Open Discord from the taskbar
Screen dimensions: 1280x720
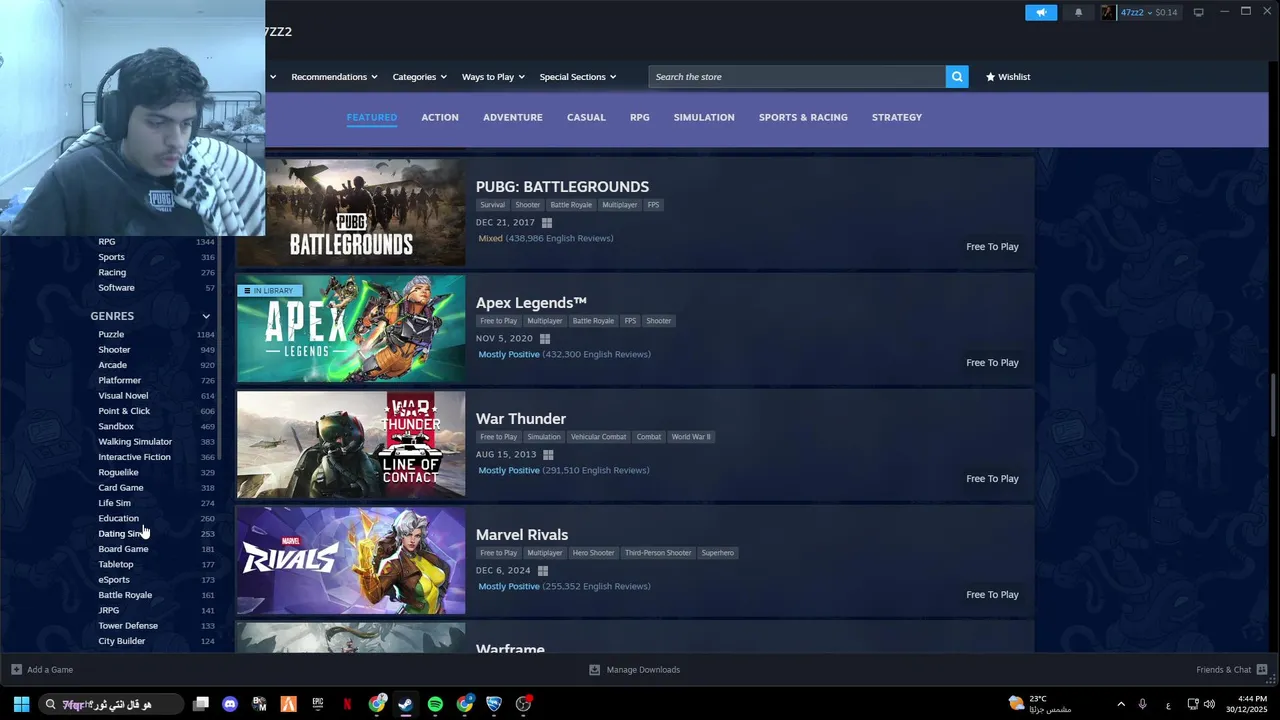pos(230,704)
